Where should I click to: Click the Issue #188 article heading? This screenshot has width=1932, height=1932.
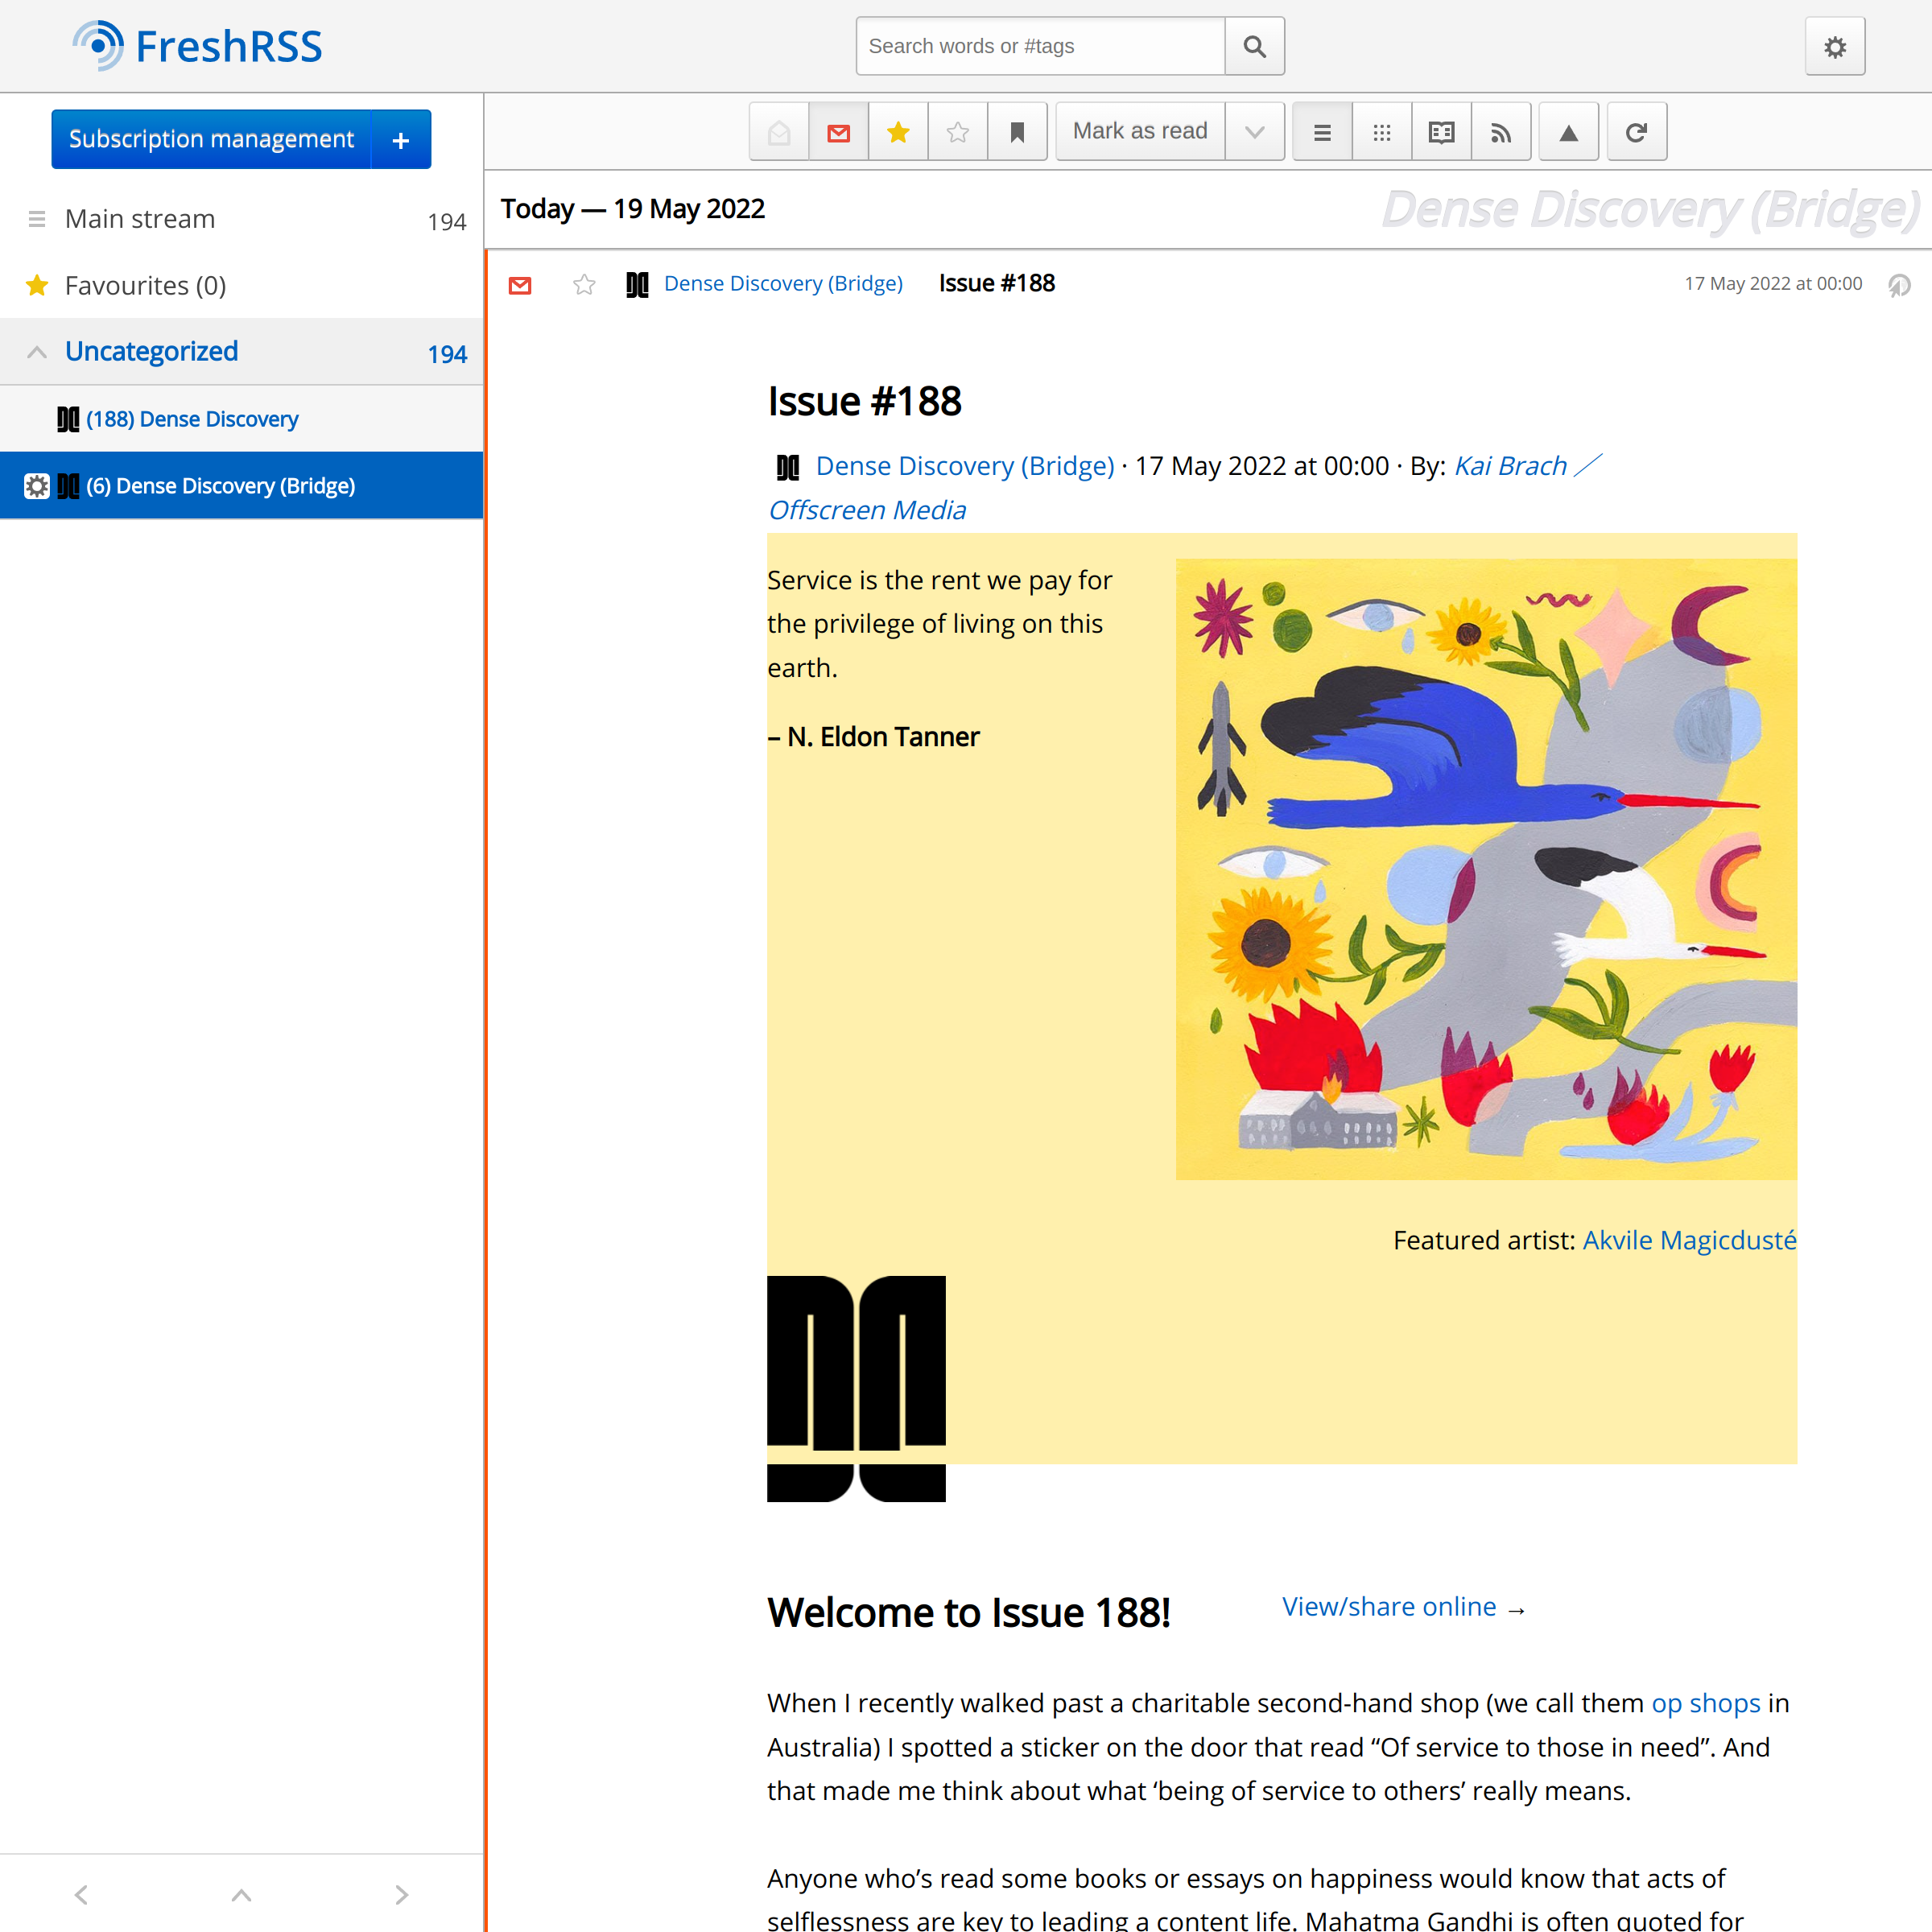pos(864,401)
